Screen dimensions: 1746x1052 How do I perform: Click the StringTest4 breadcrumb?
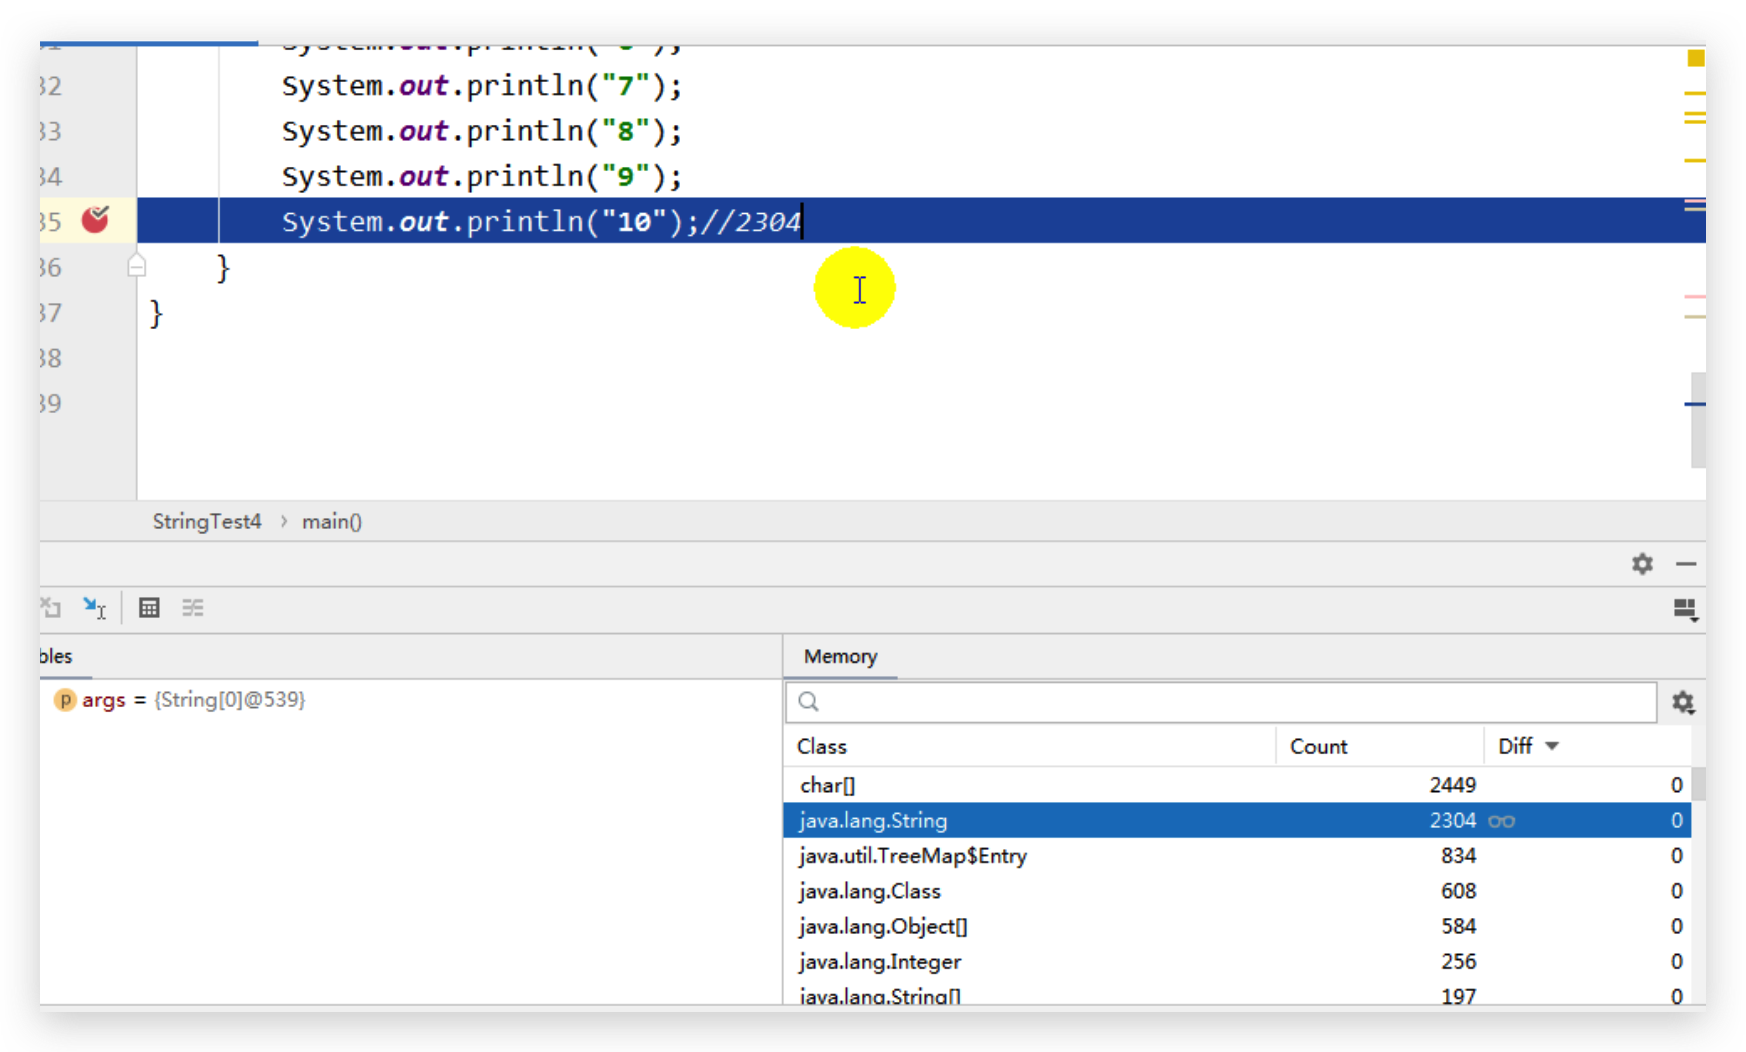pyautogui.click(x=206, y=521)
